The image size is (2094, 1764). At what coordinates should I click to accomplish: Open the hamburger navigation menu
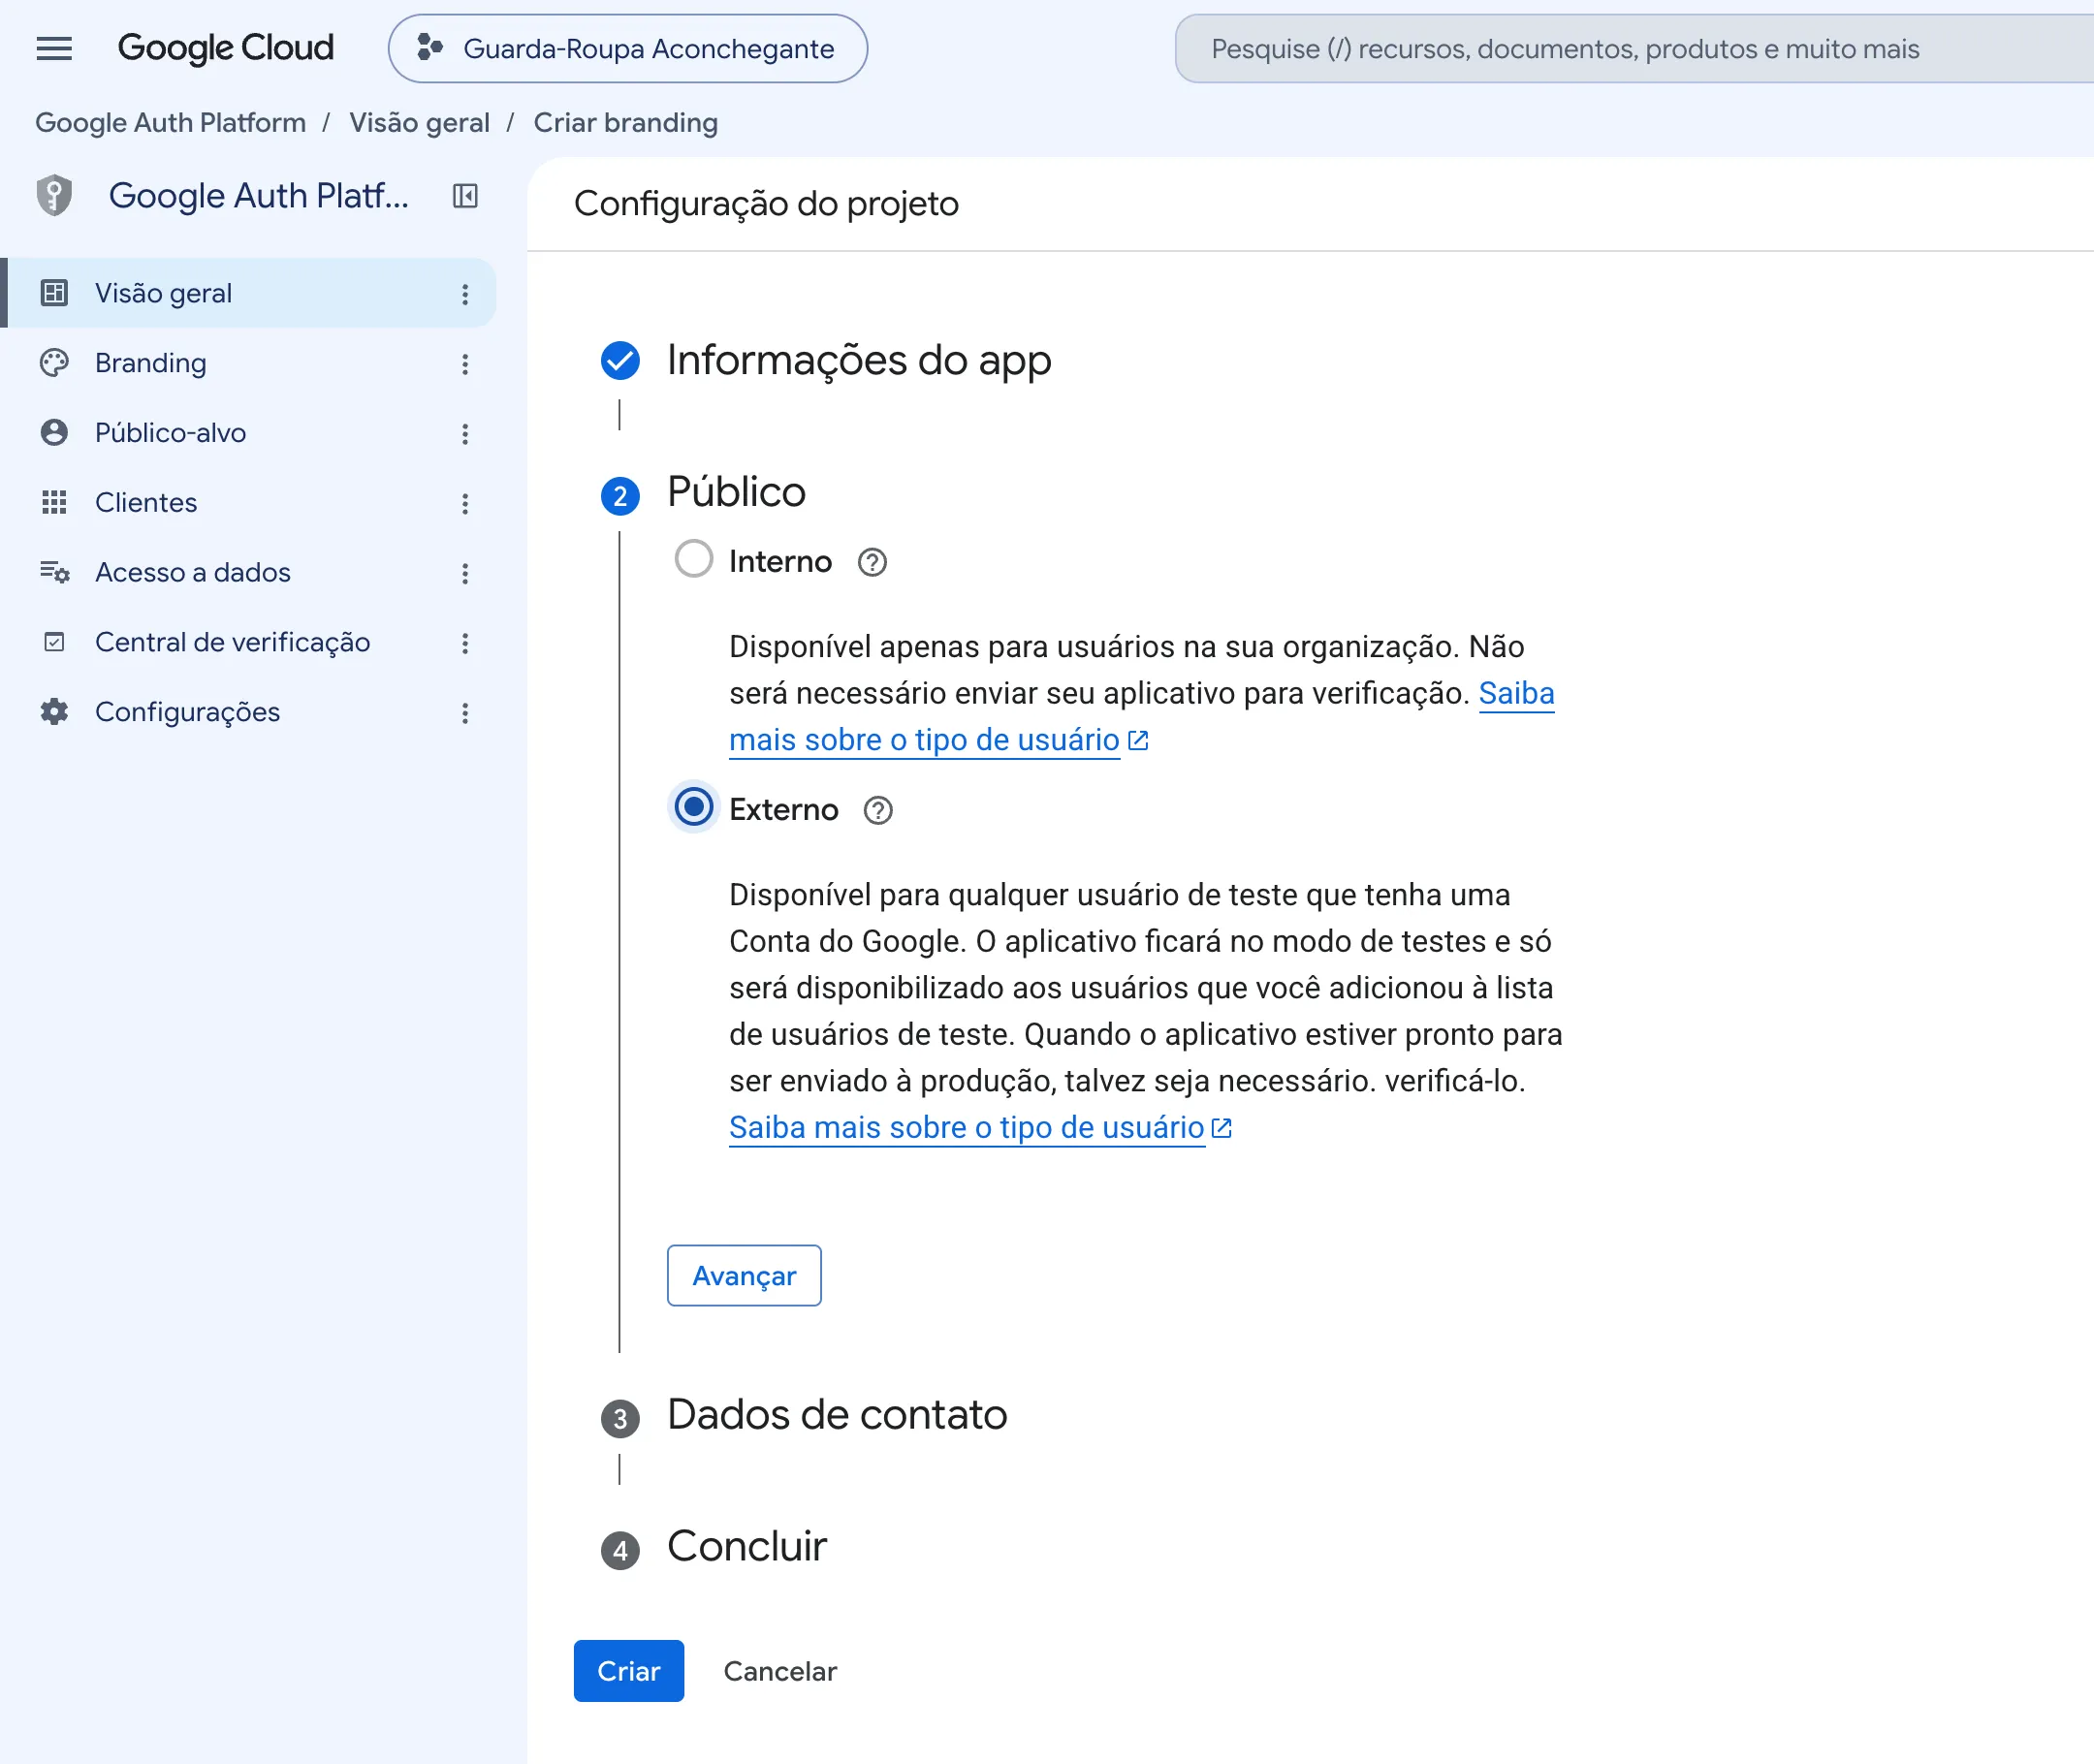click(x=54, y=48)
